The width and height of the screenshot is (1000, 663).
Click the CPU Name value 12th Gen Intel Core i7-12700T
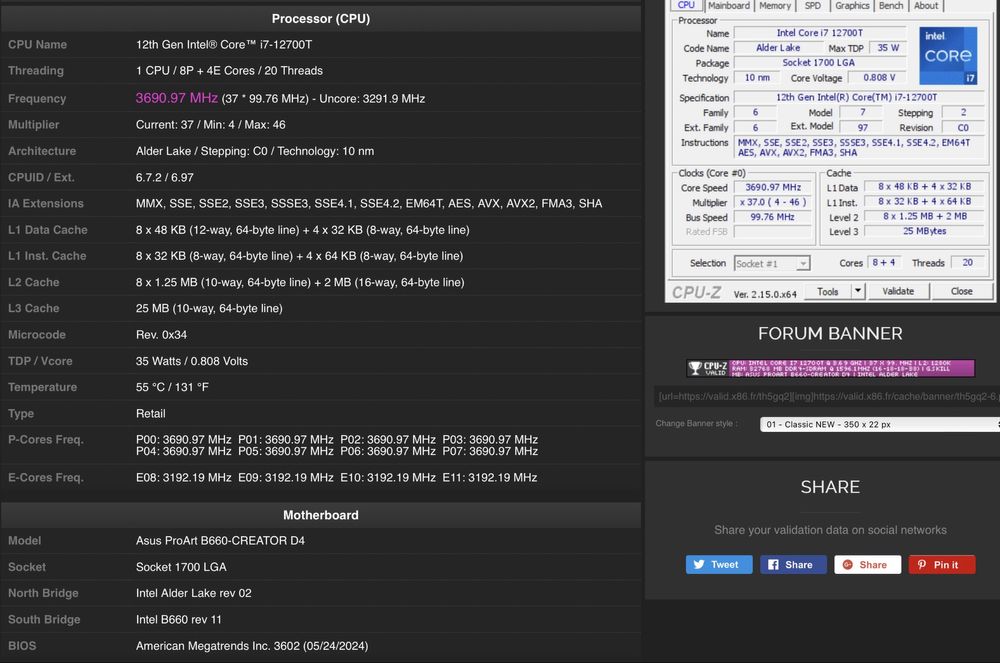point(224,45)
